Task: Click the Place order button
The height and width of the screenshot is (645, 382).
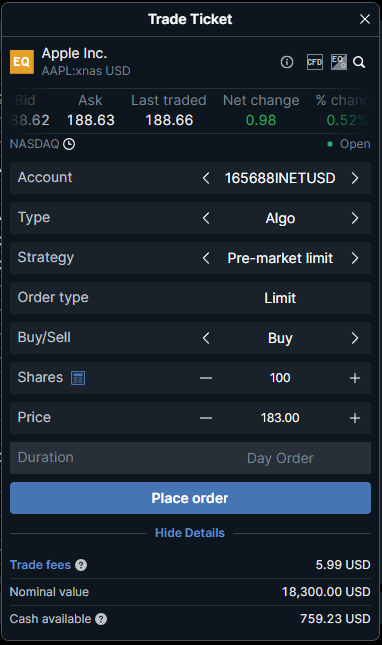Action: pos(190,498)
